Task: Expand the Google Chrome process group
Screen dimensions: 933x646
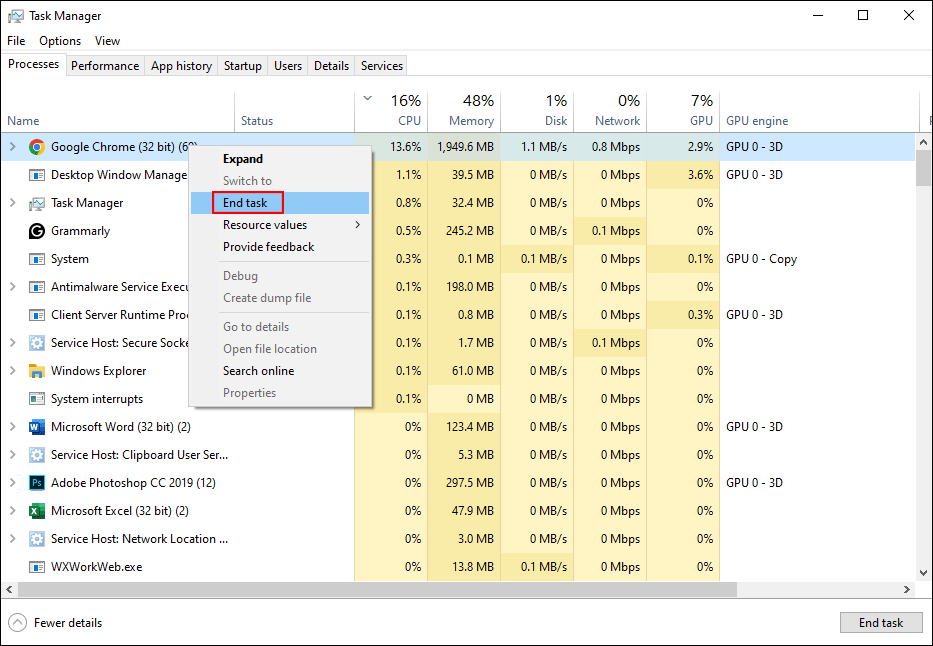Action: tap(10, 146)
